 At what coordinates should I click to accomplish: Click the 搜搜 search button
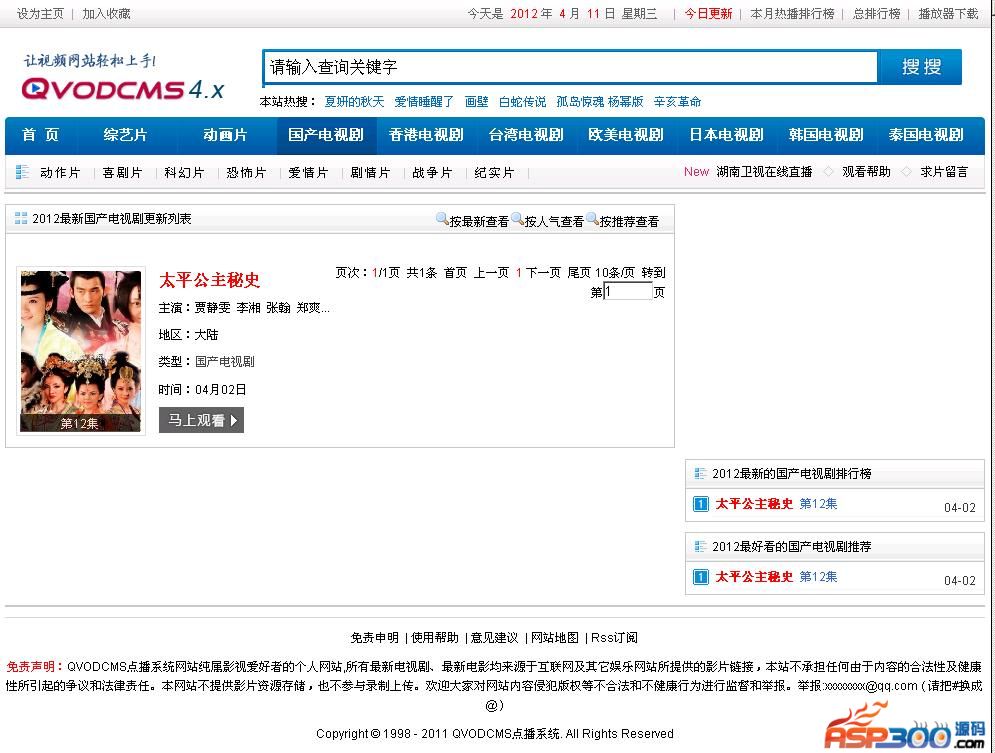tap(921, 67)
